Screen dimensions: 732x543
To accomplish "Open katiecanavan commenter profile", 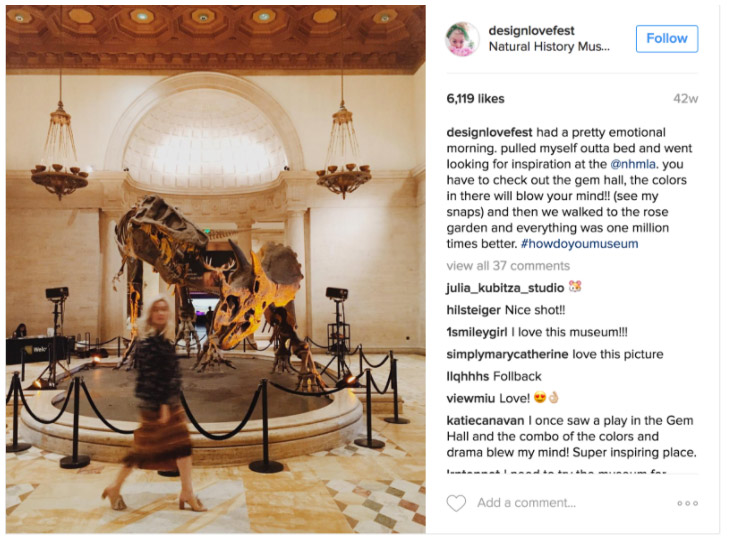I will coord(485,421).
